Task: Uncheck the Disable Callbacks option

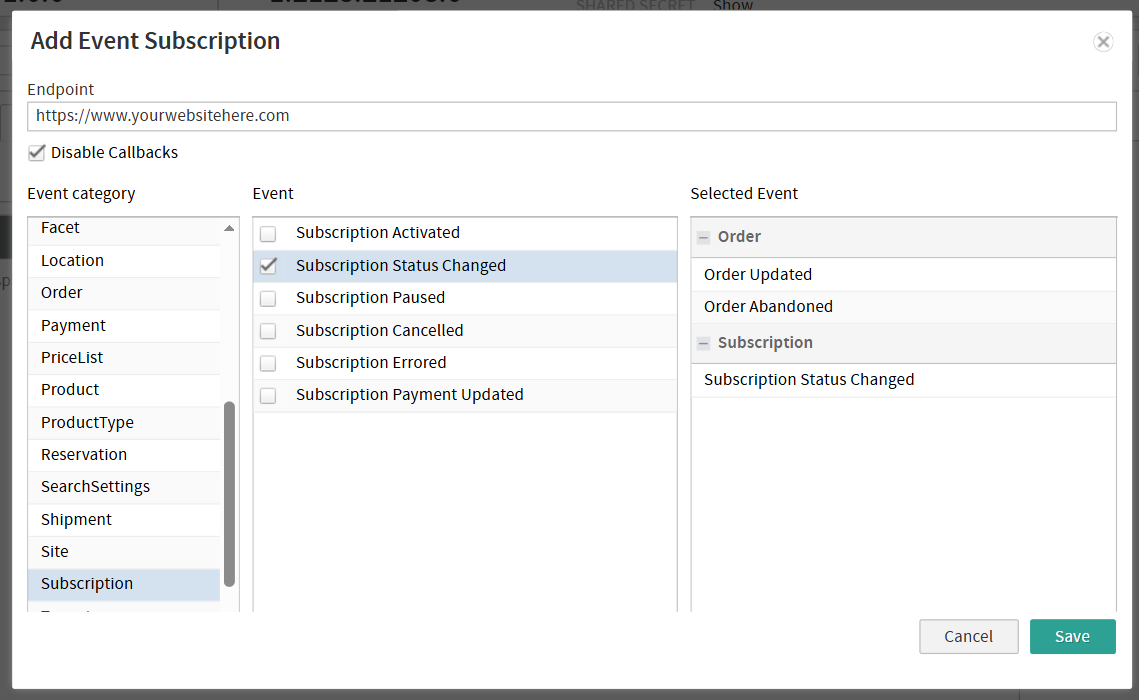Action: point(37,152)
